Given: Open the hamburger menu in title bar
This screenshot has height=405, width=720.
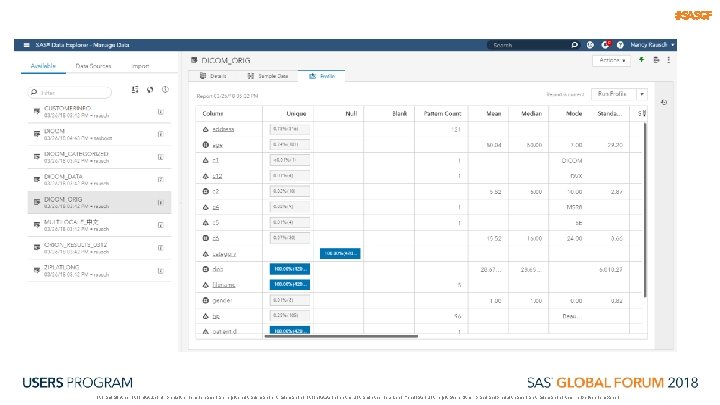Looking at the screenshot, I should pos(26,45).
